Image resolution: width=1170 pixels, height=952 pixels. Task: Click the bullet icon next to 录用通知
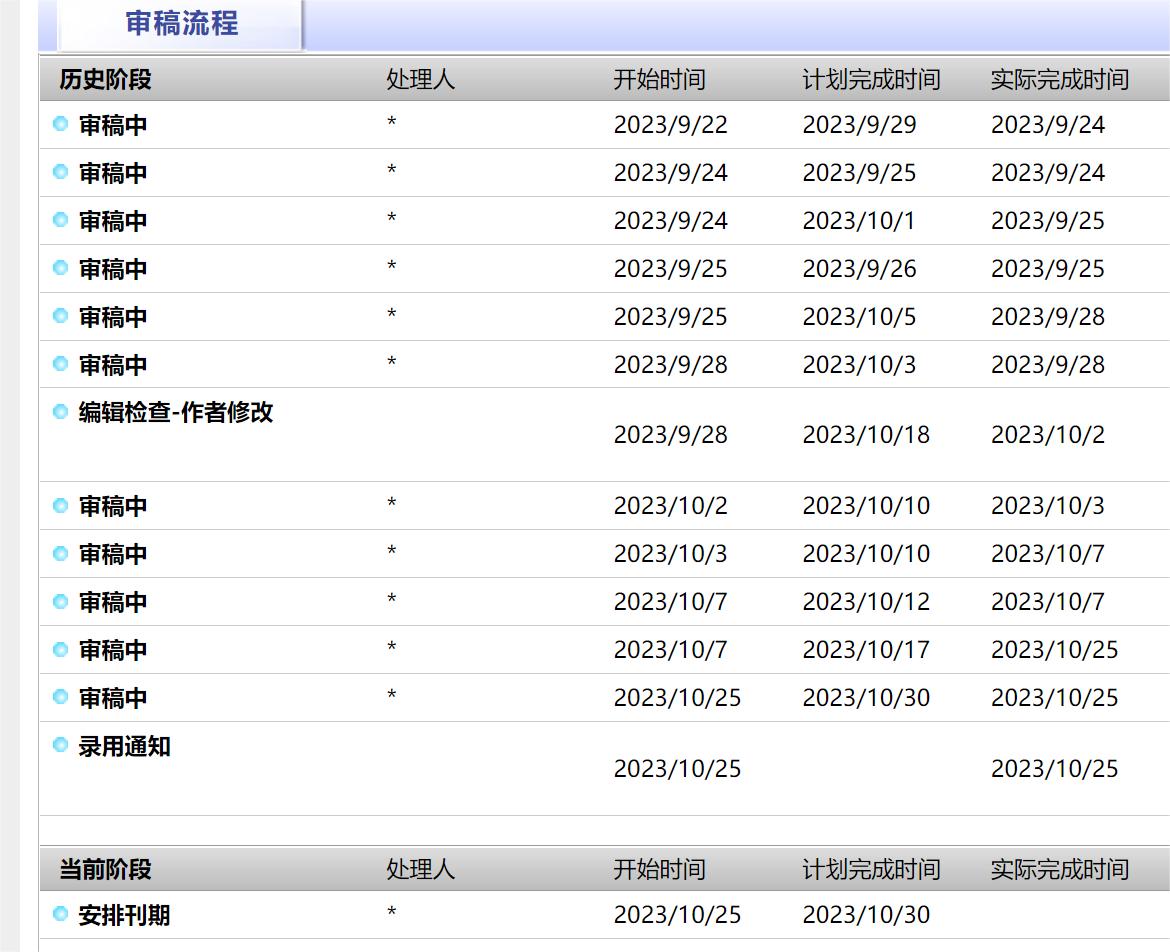point(60,745)
